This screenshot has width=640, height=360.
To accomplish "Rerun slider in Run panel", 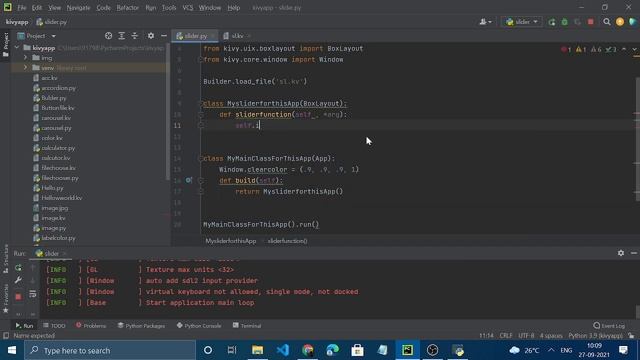I will (x=18, y=268).
